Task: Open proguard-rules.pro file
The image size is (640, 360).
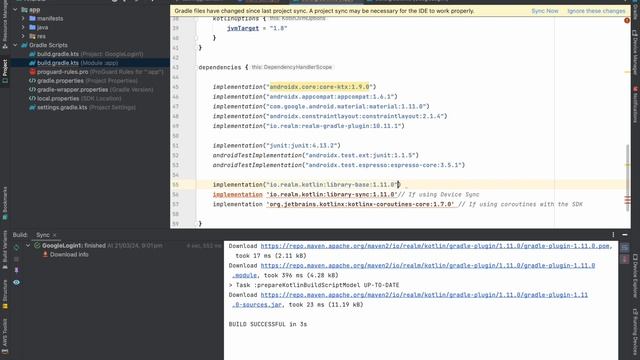Action: point(96,72)
